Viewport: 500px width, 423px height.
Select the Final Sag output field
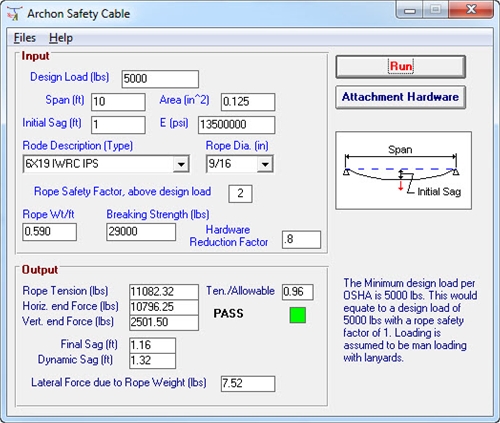(152, 345)
